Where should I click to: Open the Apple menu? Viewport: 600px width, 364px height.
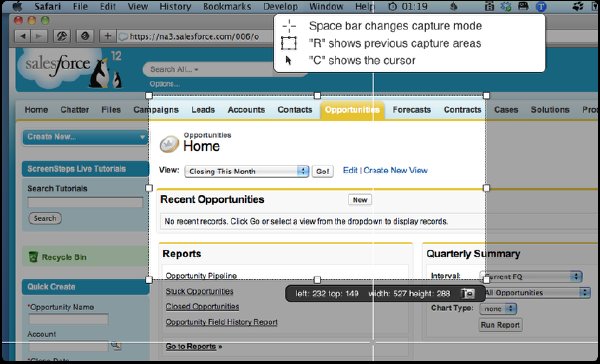click(x=17, y=6)
